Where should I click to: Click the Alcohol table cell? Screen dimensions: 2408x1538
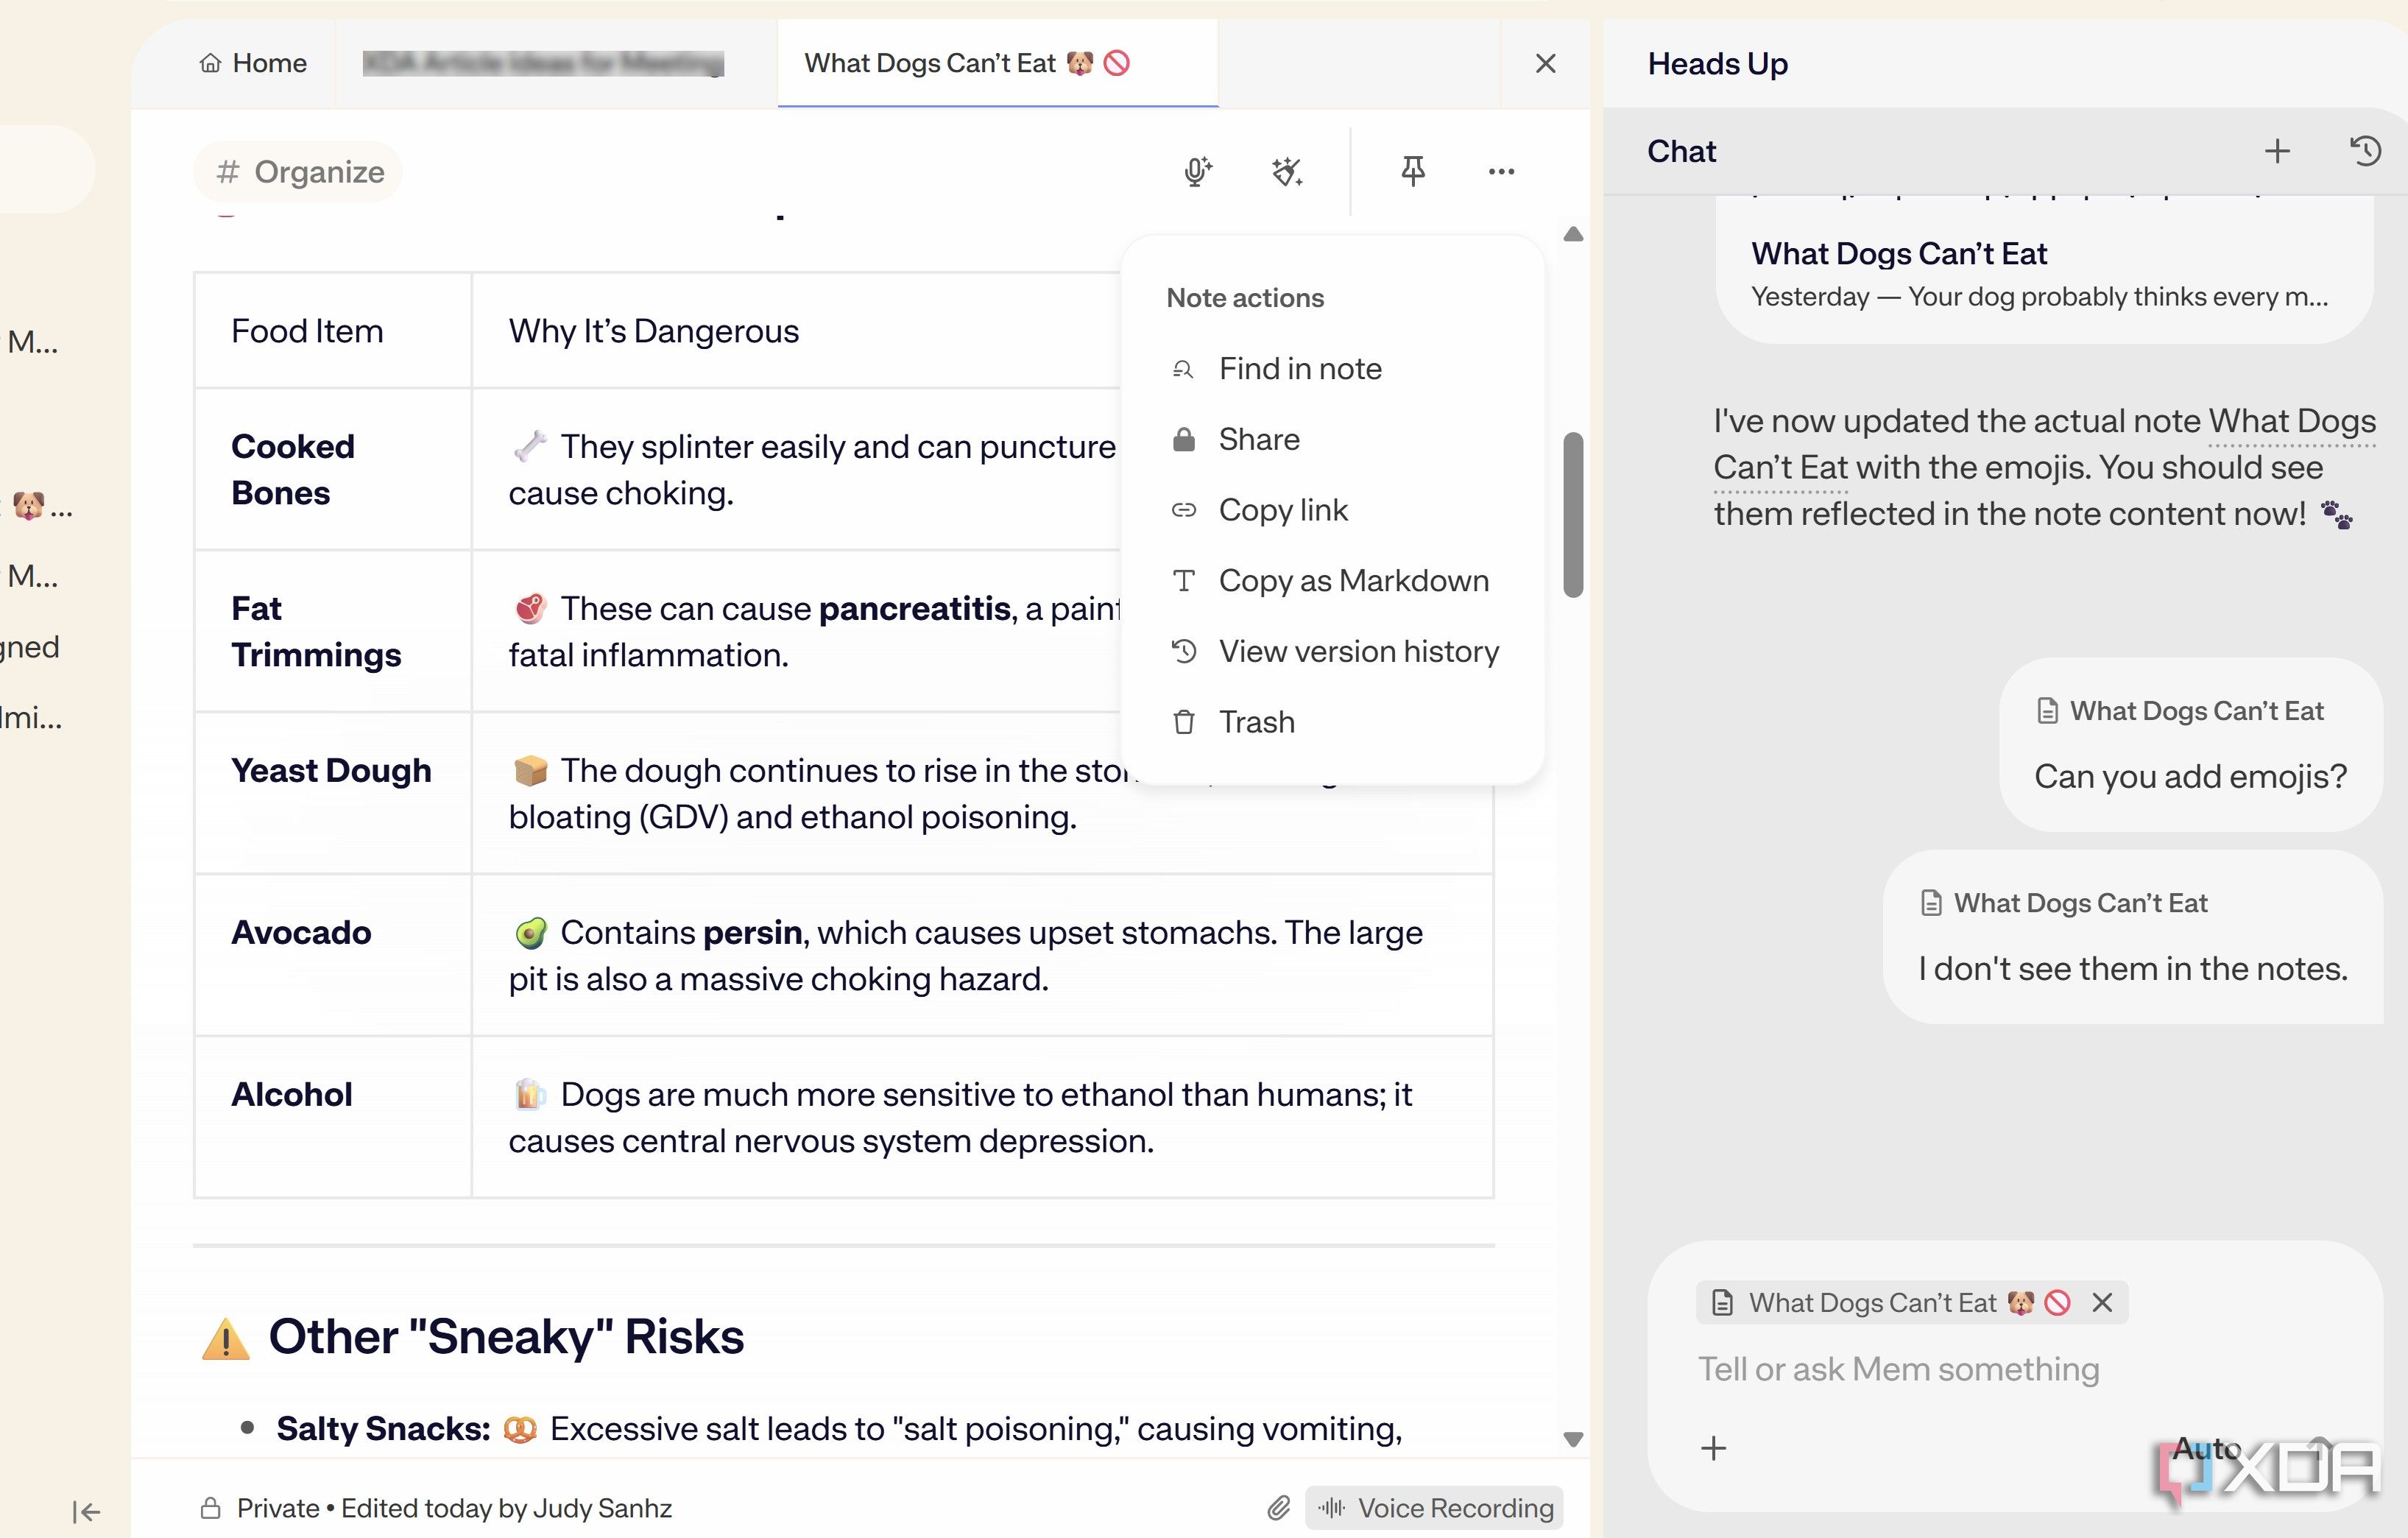333,1117
